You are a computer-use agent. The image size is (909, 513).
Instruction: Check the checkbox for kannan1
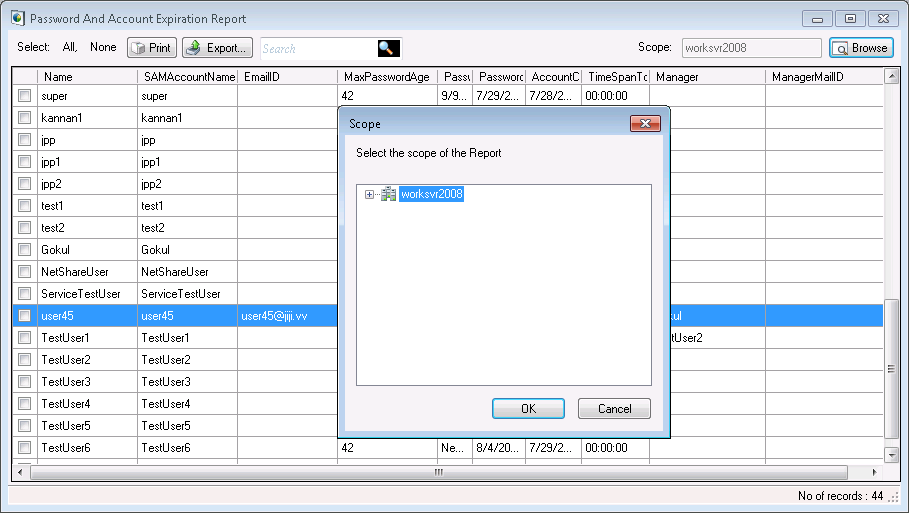point(24,118)
